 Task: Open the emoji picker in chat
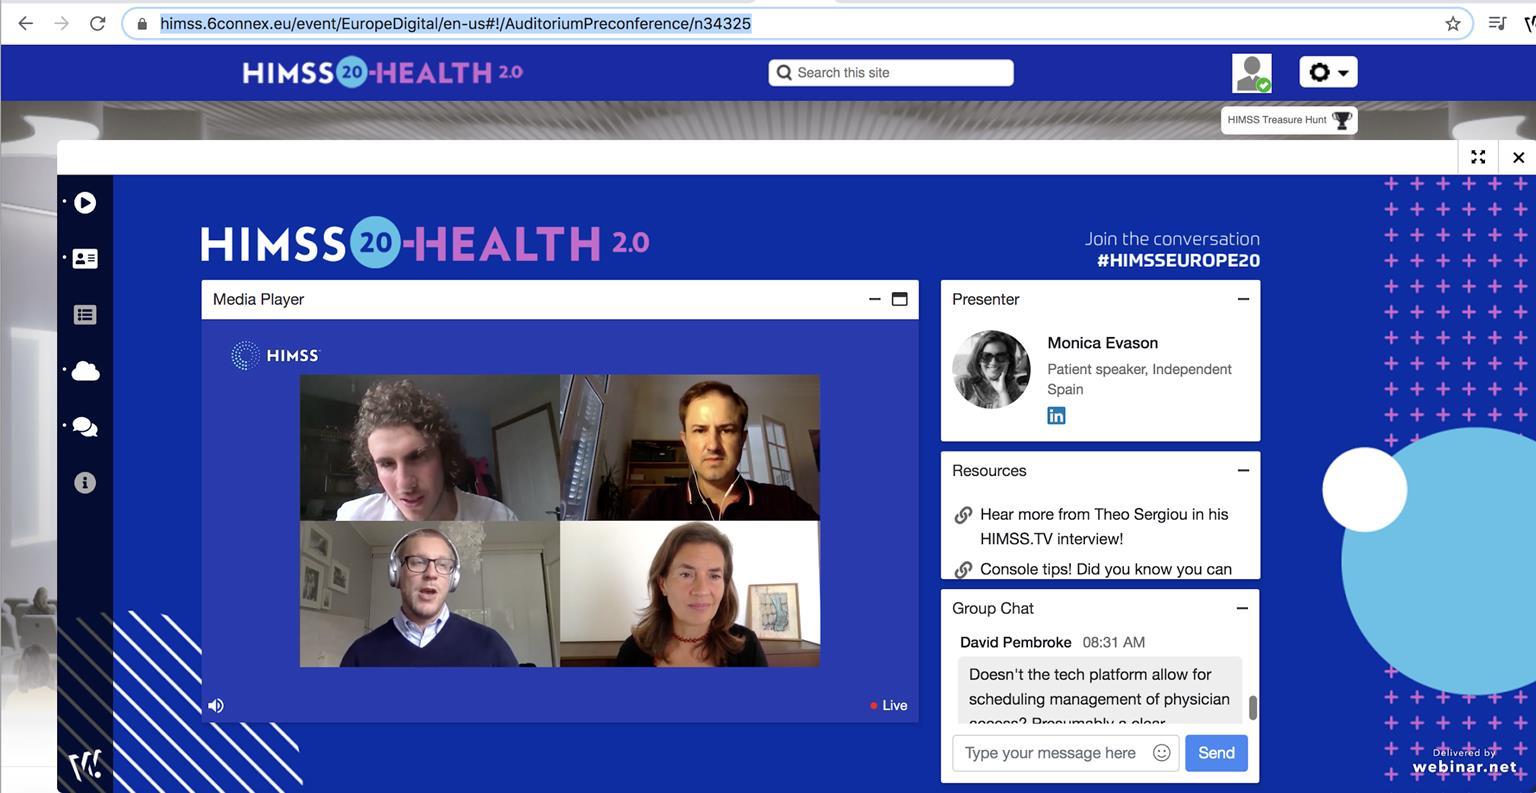click(1161, 753)
